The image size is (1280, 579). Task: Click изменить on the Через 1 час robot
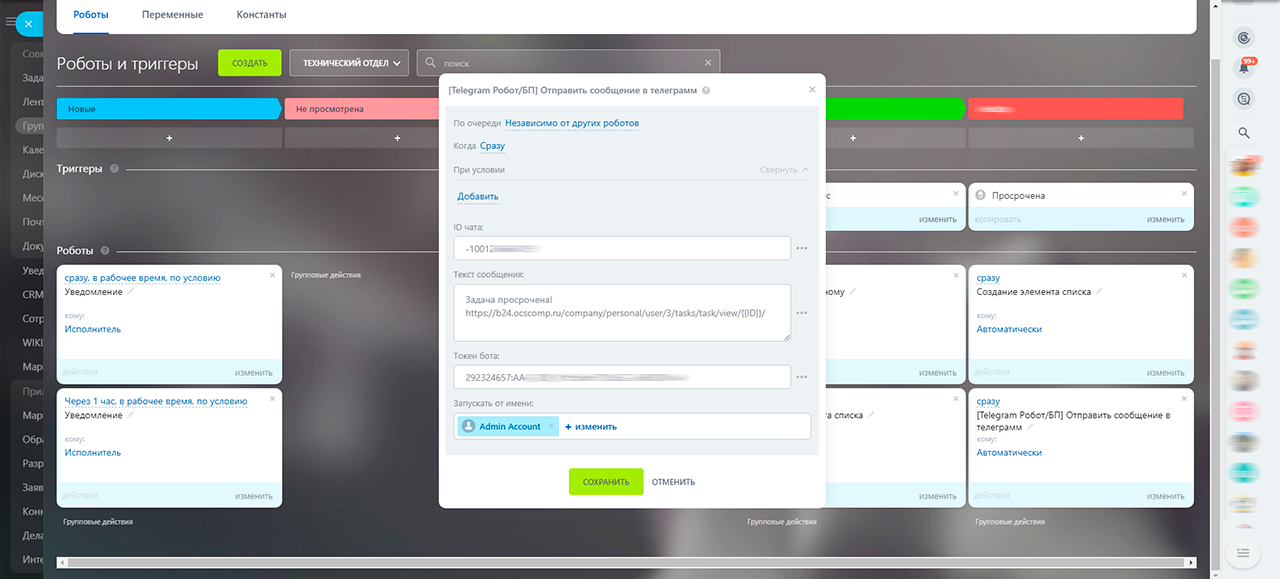[x=254, y=496]
